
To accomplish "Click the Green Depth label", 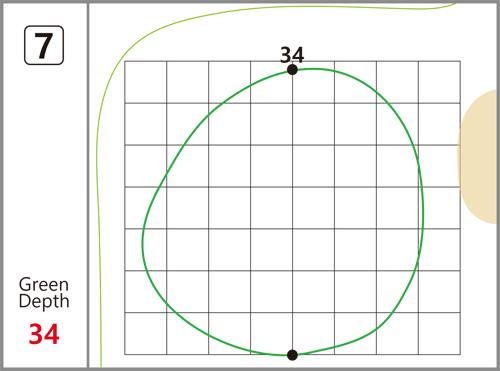I will pos(44,293).
